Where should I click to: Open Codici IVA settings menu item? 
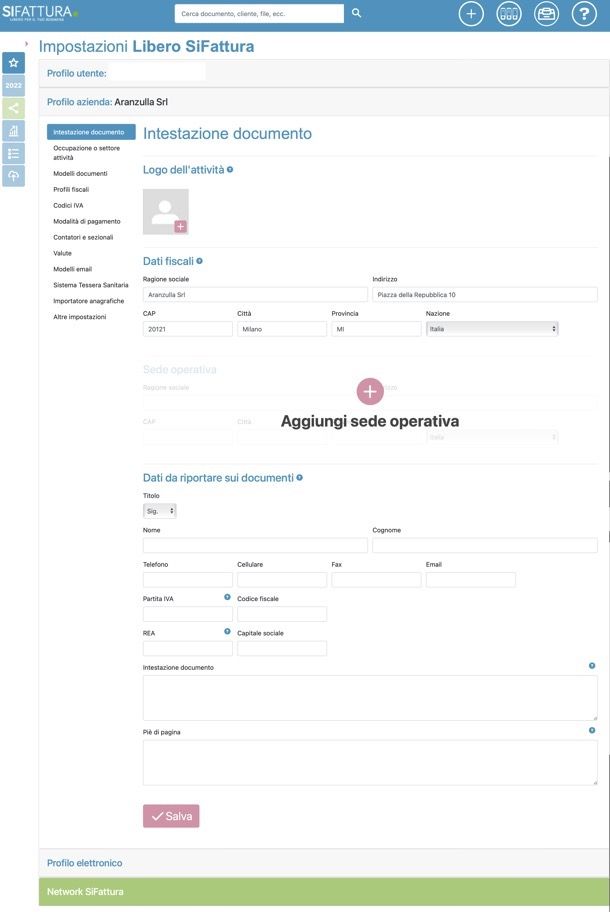(x=68, y=206)
